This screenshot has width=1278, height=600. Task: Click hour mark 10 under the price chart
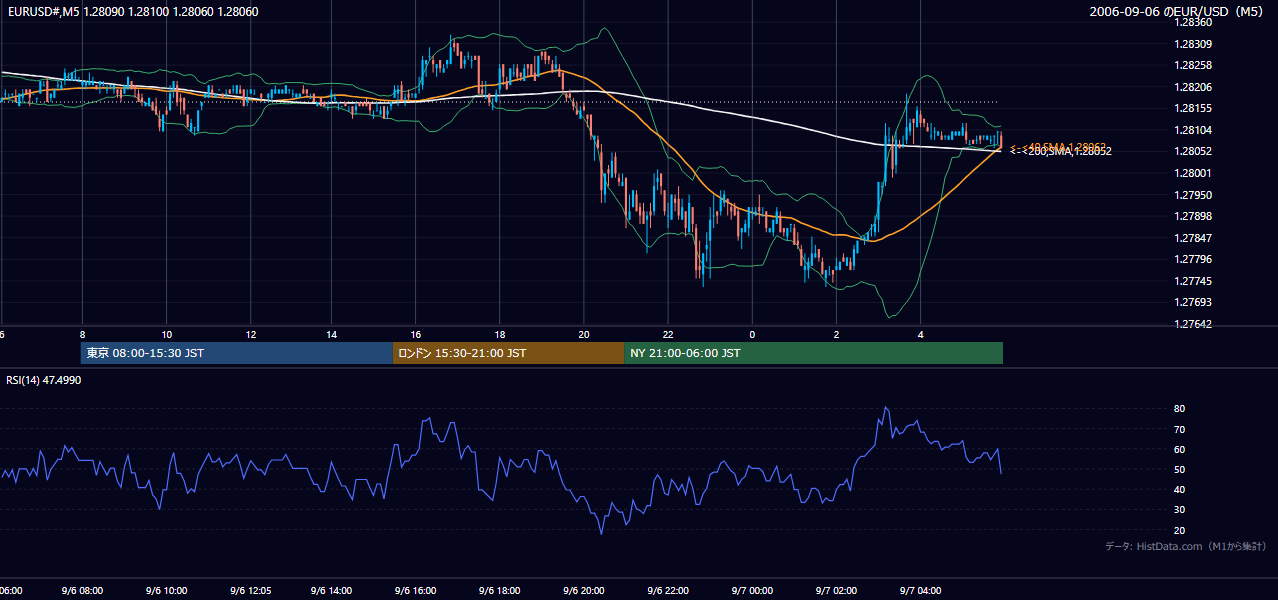[x=166, y=335]
